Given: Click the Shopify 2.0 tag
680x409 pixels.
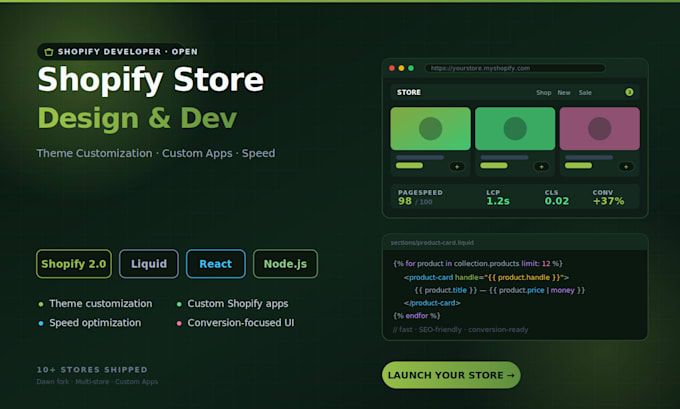Looking at the screenshot, I should [74, 264].
